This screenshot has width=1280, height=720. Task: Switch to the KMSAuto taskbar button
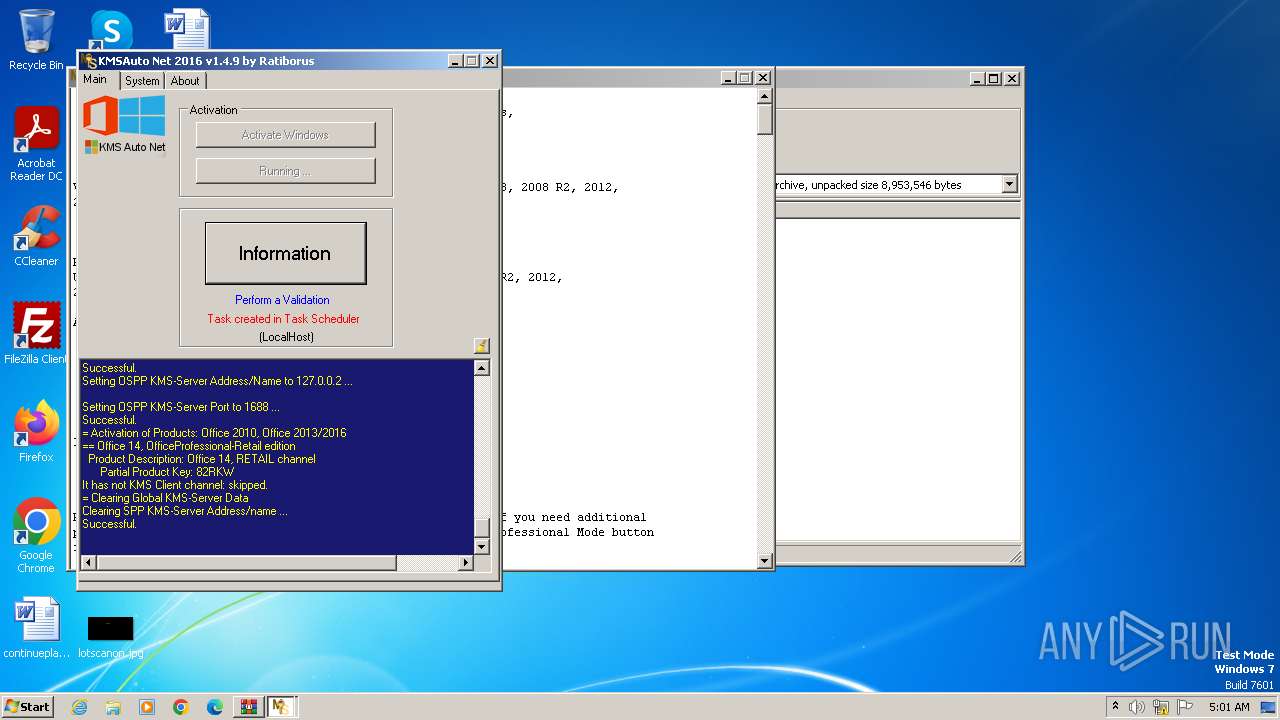tap(281, 707)
